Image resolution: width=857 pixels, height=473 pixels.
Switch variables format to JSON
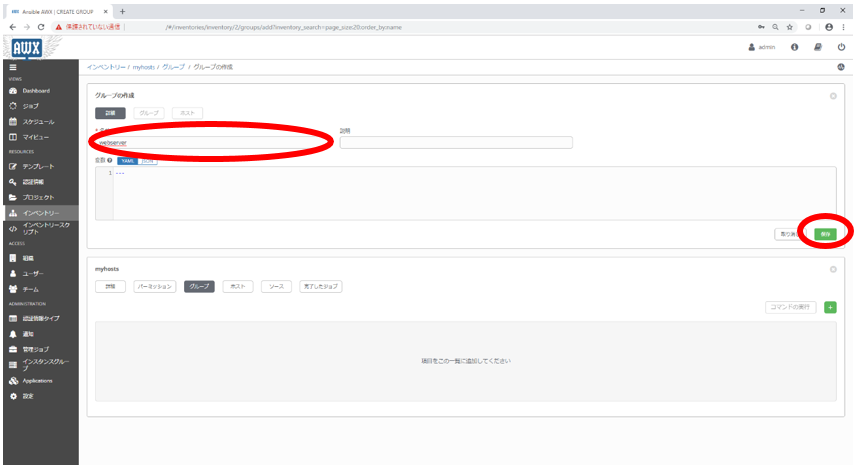(147, 160)
